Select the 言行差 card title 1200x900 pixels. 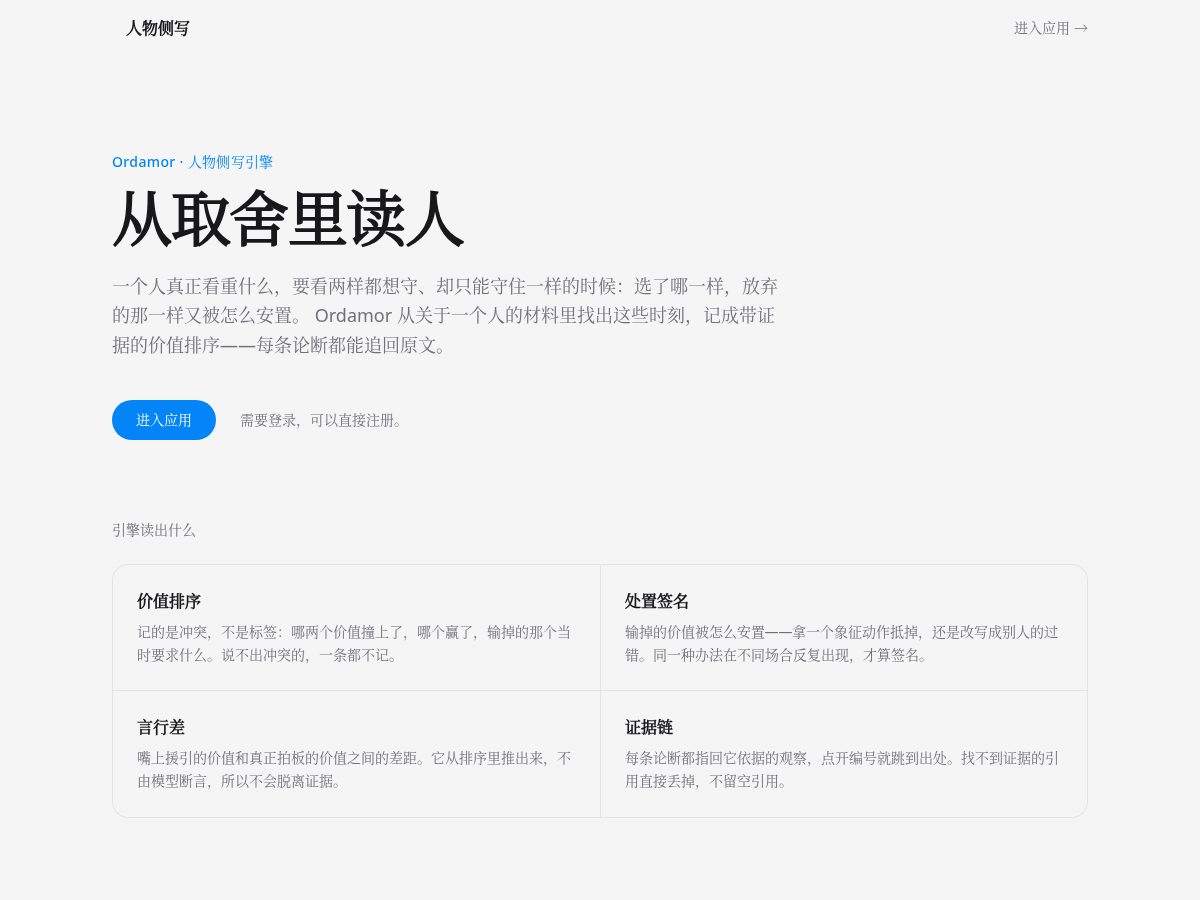tap(161, 727)
